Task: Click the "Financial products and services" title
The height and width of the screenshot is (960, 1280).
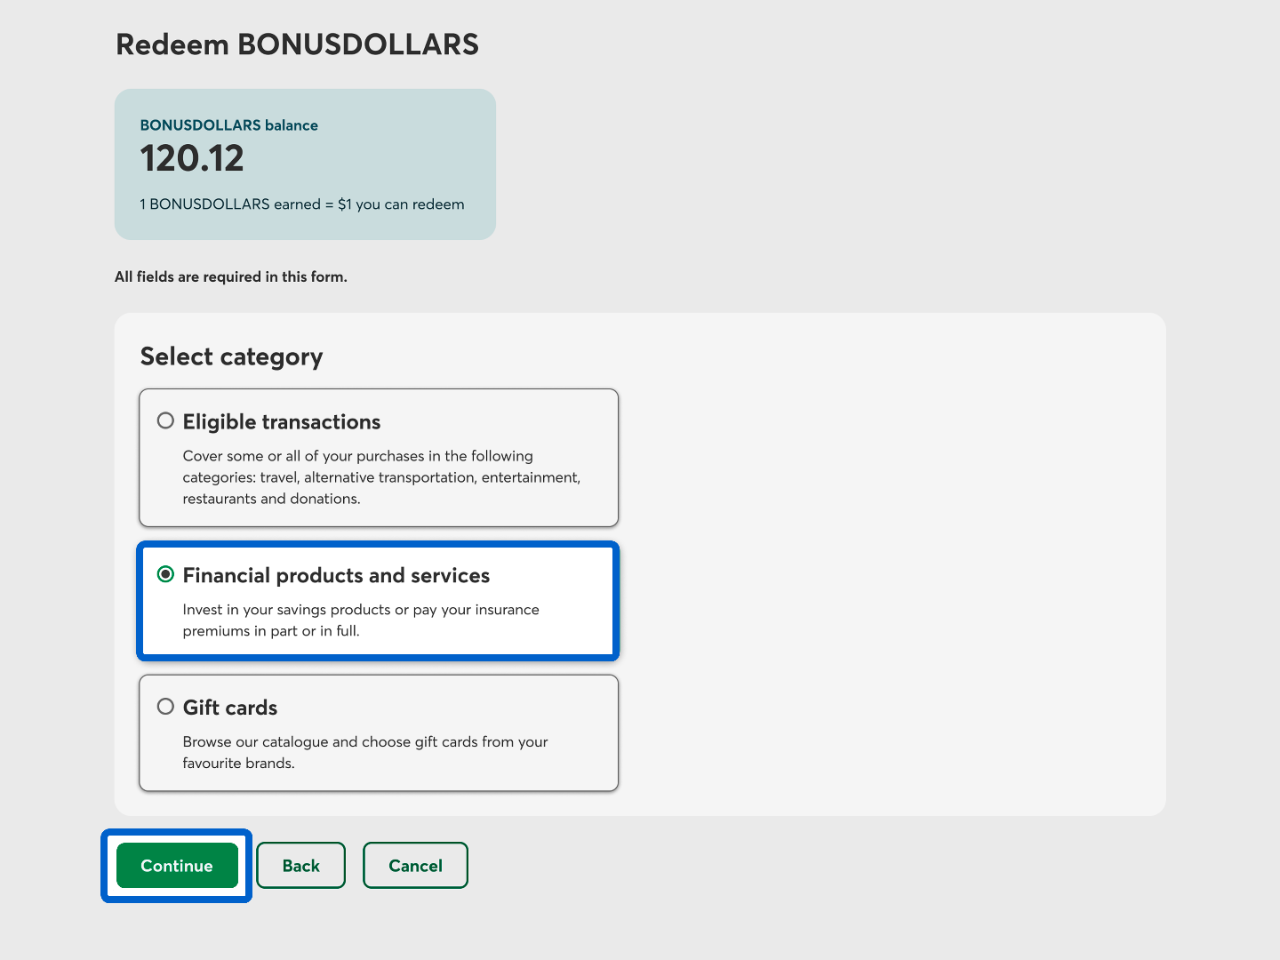Action: click(336, 576)
